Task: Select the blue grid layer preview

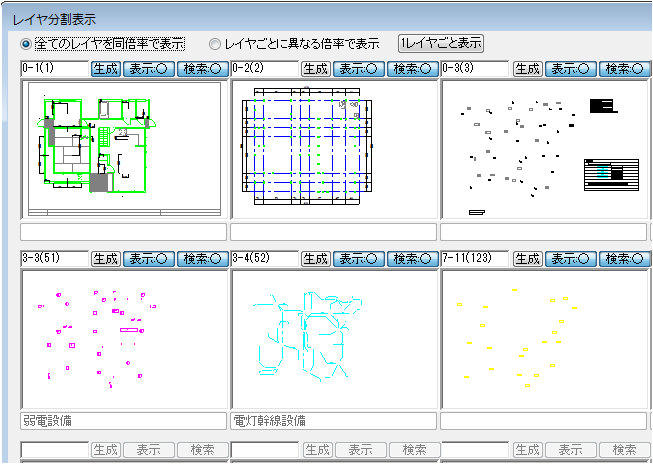Action: (x=333, y=149)
